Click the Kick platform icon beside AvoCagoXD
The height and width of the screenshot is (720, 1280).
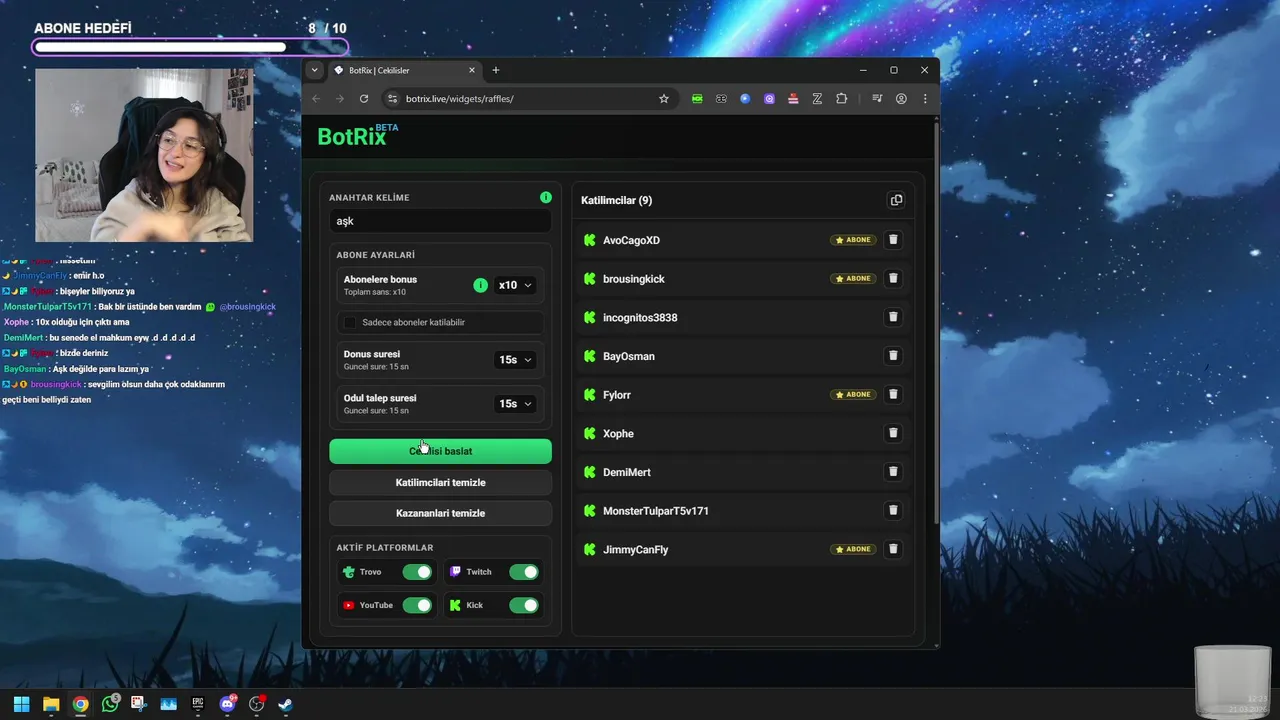(589, 240)
